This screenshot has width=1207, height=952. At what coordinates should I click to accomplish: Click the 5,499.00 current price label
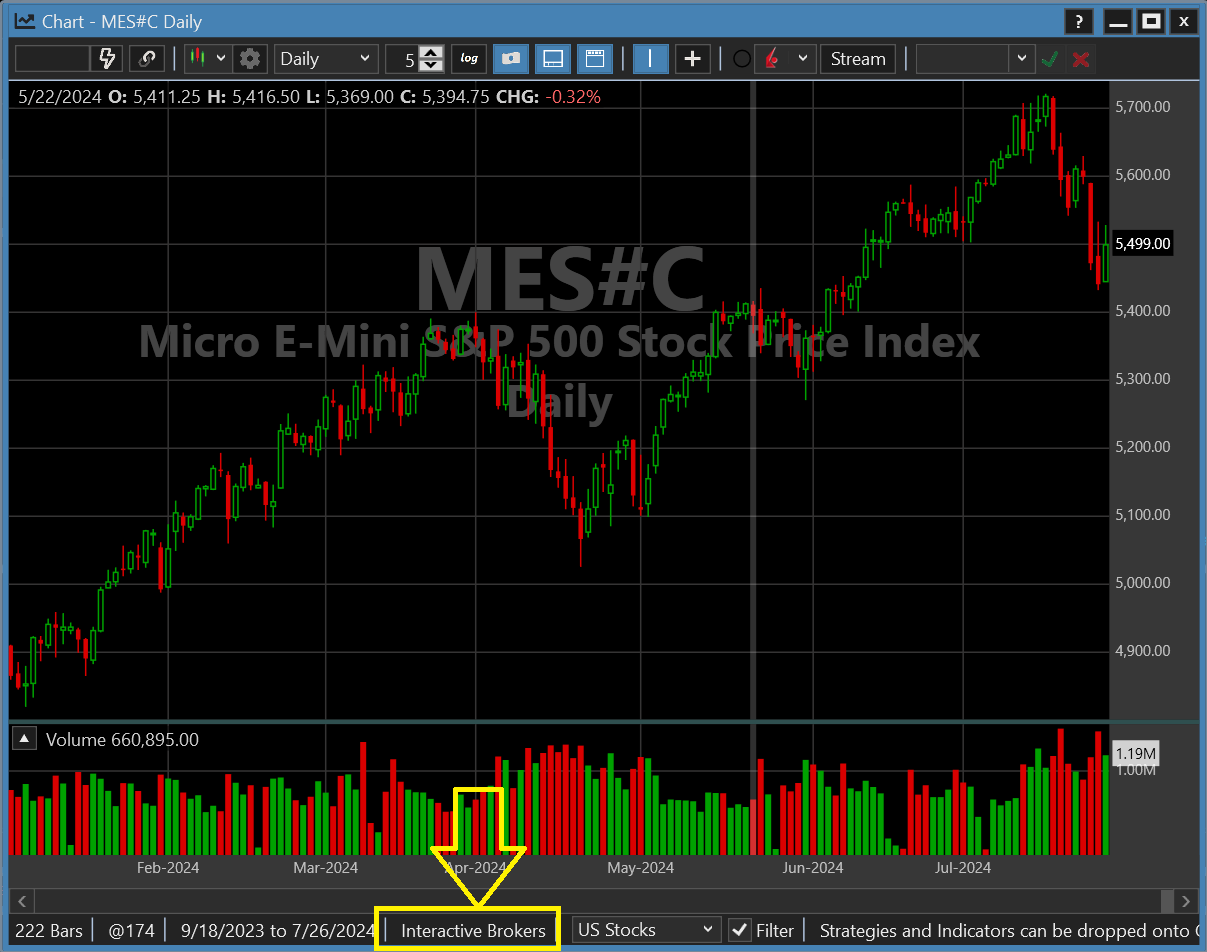pos(1142,243)
